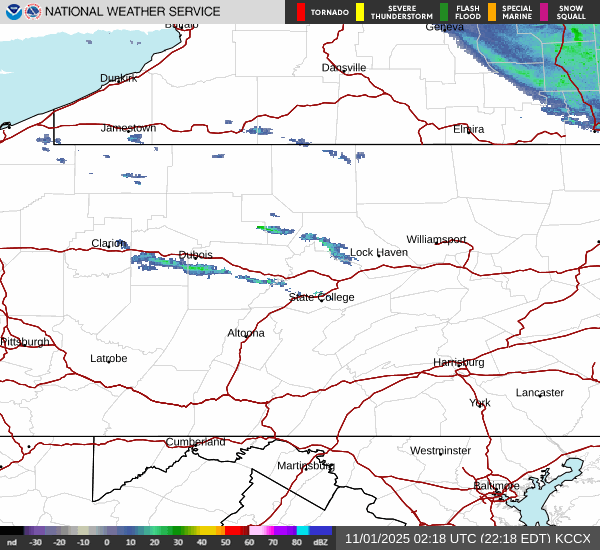The height and width of the screenshot is (550, 600).
Task: Click the NOAA logo in header
Action: coord(12,12)
